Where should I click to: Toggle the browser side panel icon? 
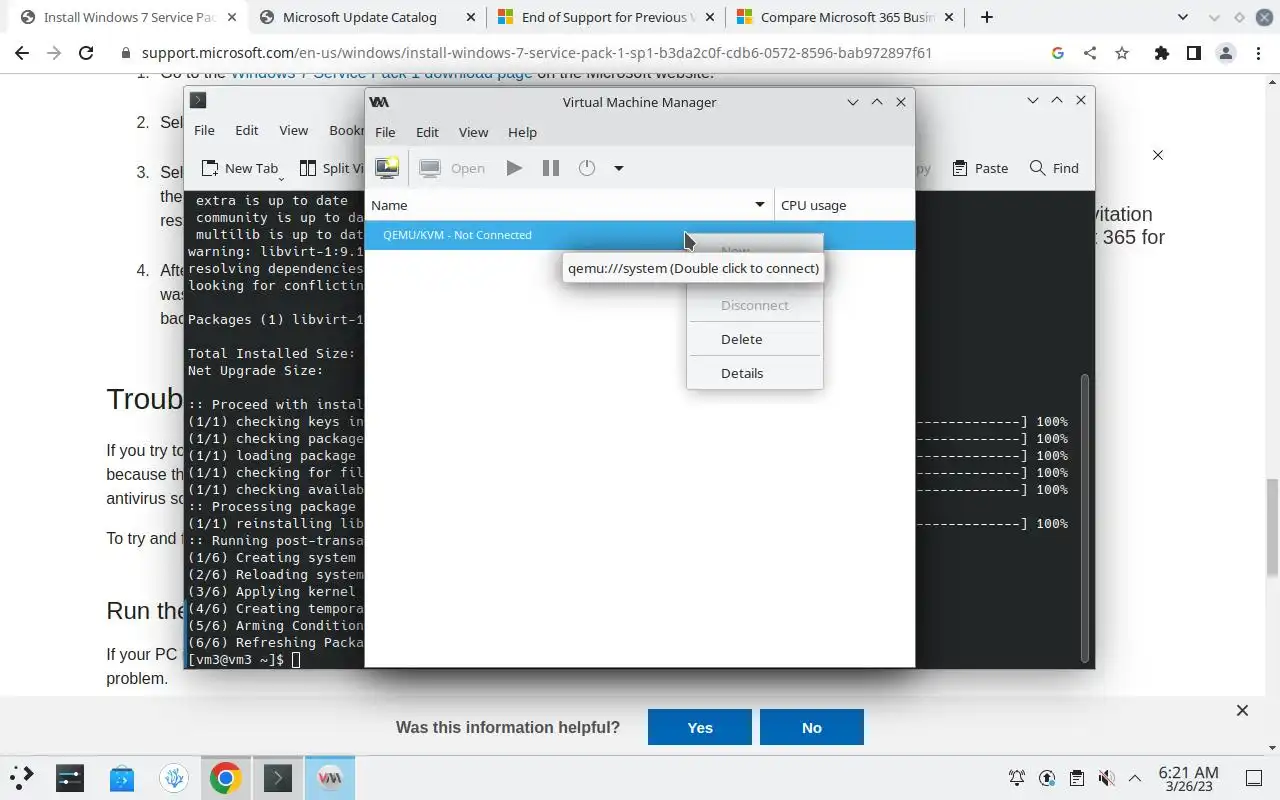1193,53
